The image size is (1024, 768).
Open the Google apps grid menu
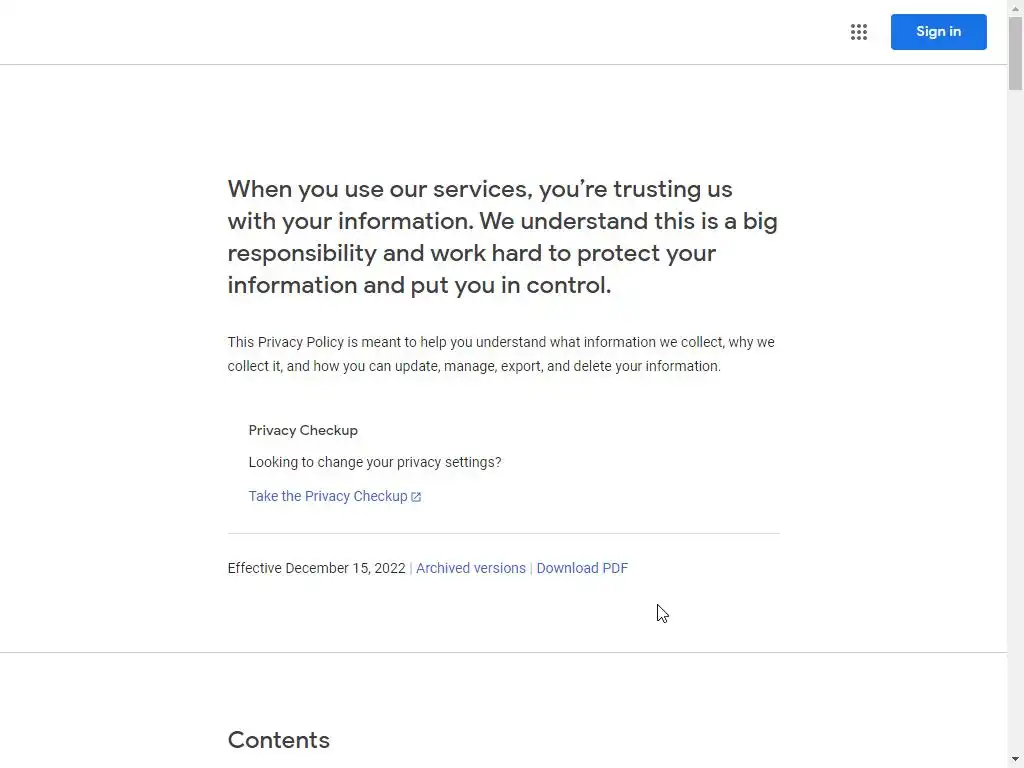pos(858,32)
